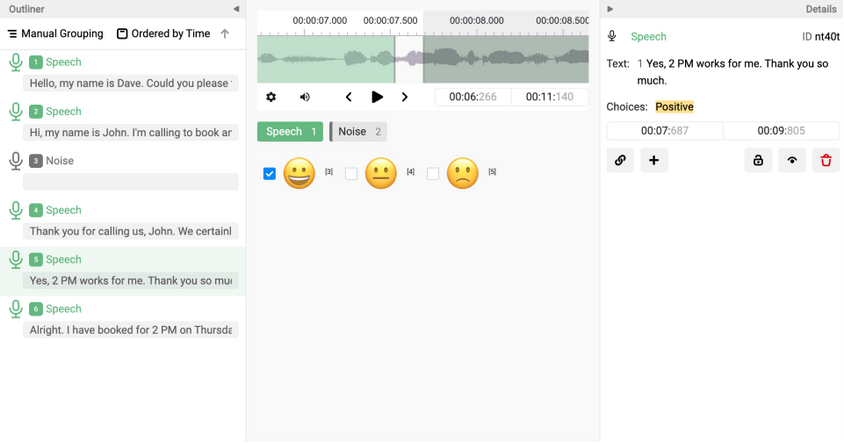Step forward with right arrow control
The height and width of the screenshot is (443, 844).
(405, 97)
